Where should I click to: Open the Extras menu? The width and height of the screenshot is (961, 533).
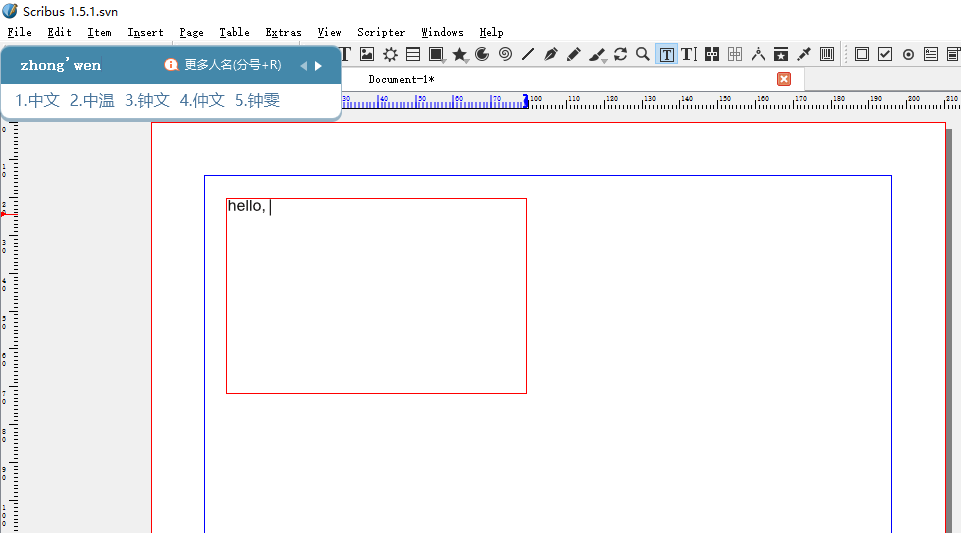click(283, 32)
